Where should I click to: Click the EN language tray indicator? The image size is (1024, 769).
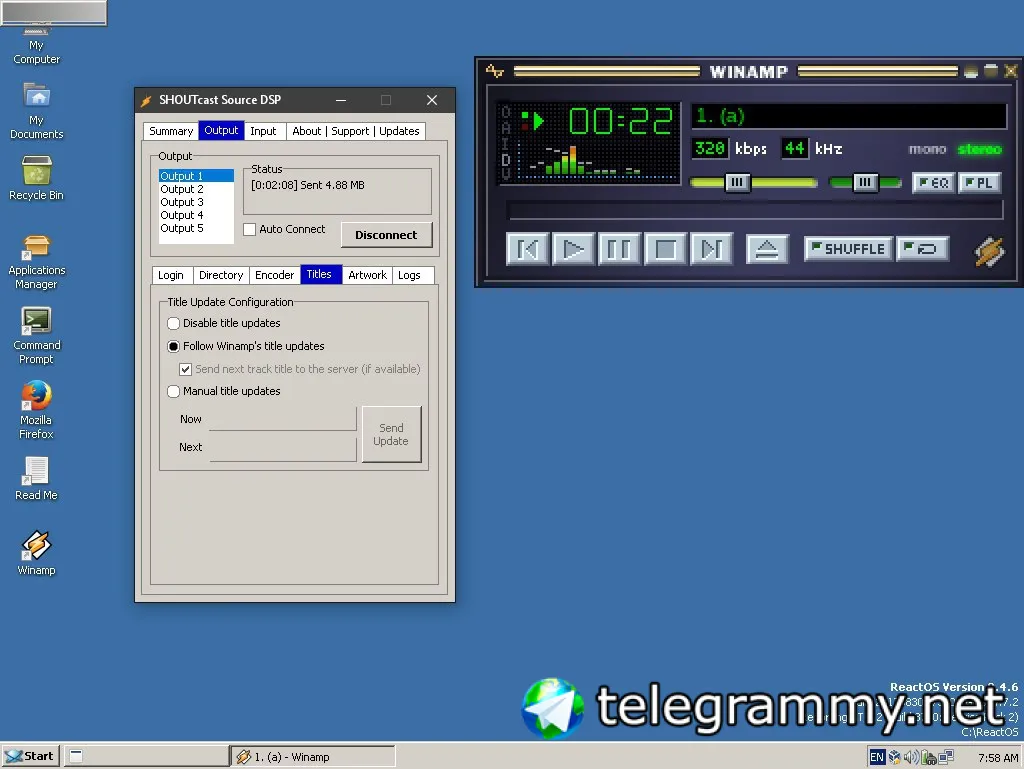[x=876, y=757]
